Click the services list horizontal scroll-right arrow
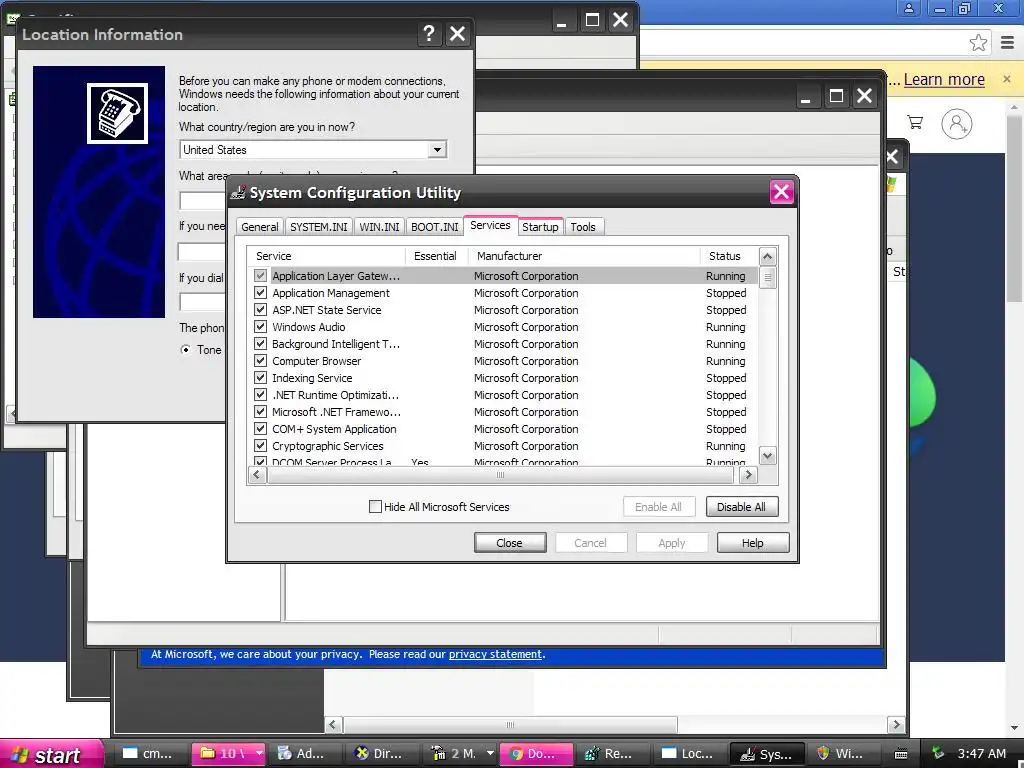This screenshot has height=768, width=1024. [748, 475]
